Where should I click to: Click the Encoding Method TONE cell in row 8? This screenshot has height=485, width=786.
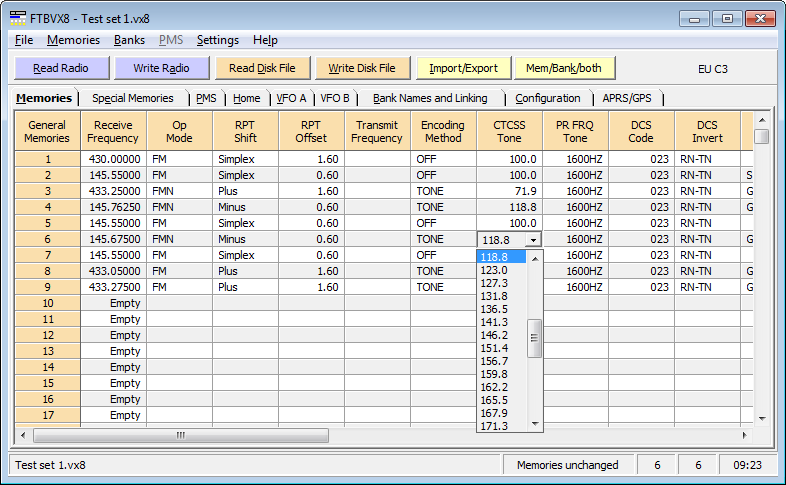pos(443,271)
